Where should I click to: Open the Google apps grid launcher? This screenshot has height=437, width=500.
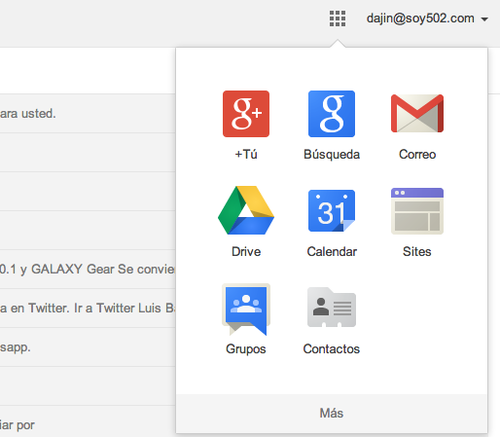337,18
